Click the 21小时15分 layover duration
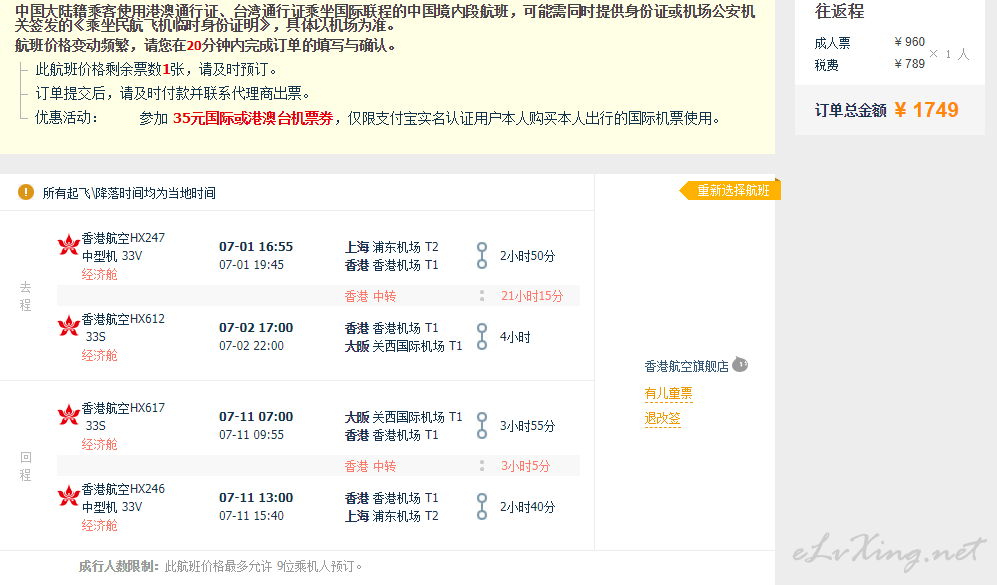The height and width of the screenshot is (585, 997). tap(532, 296)
